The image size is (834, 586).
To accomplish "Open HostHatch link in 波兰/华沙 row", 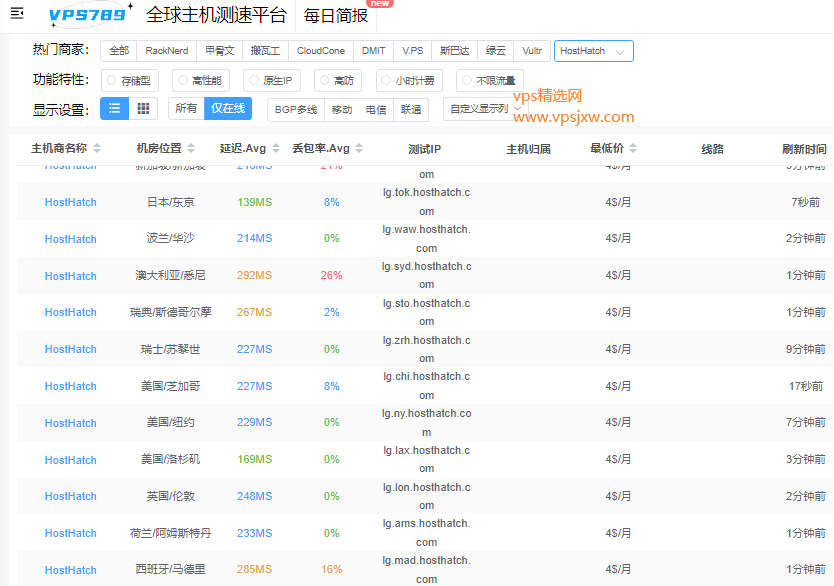I will (x=71, y=239).
